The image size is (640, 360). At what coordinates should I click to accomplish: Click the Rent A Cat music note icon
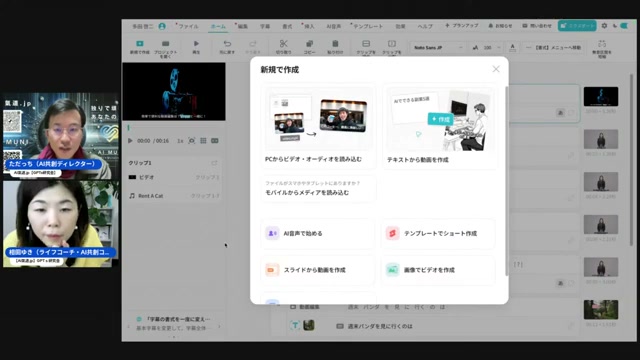click(x=132, y=196)
